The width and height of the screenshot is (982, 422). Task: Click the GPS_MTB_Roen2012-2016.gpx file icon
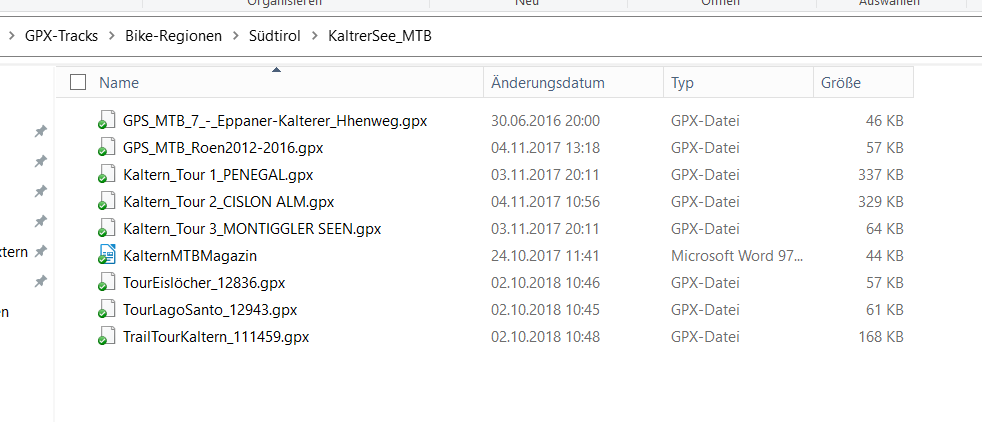click(x=106, y=148)
